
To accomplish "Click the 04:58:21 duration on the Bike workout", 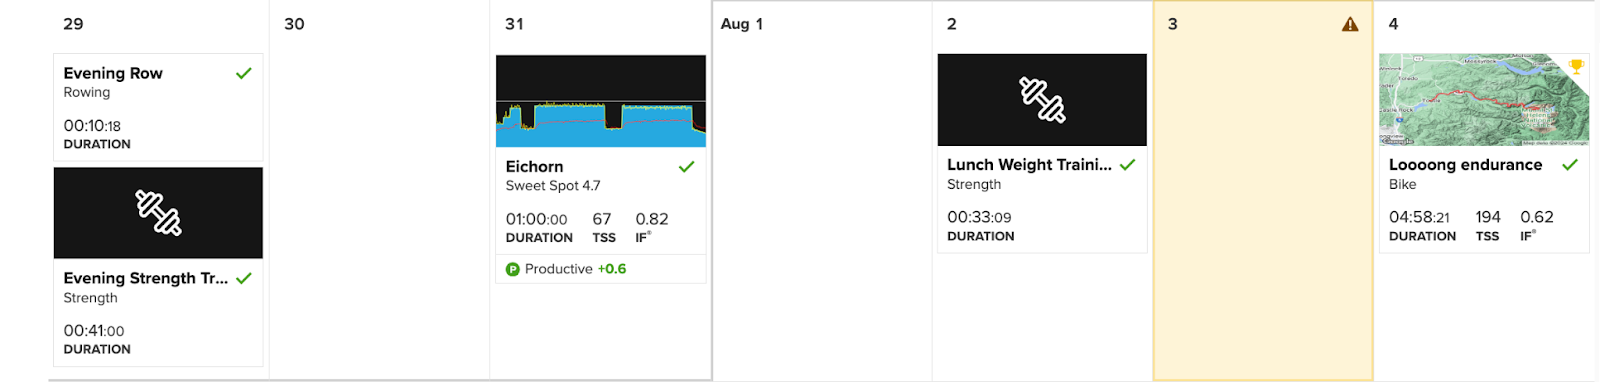I will tap(1419, 217).
